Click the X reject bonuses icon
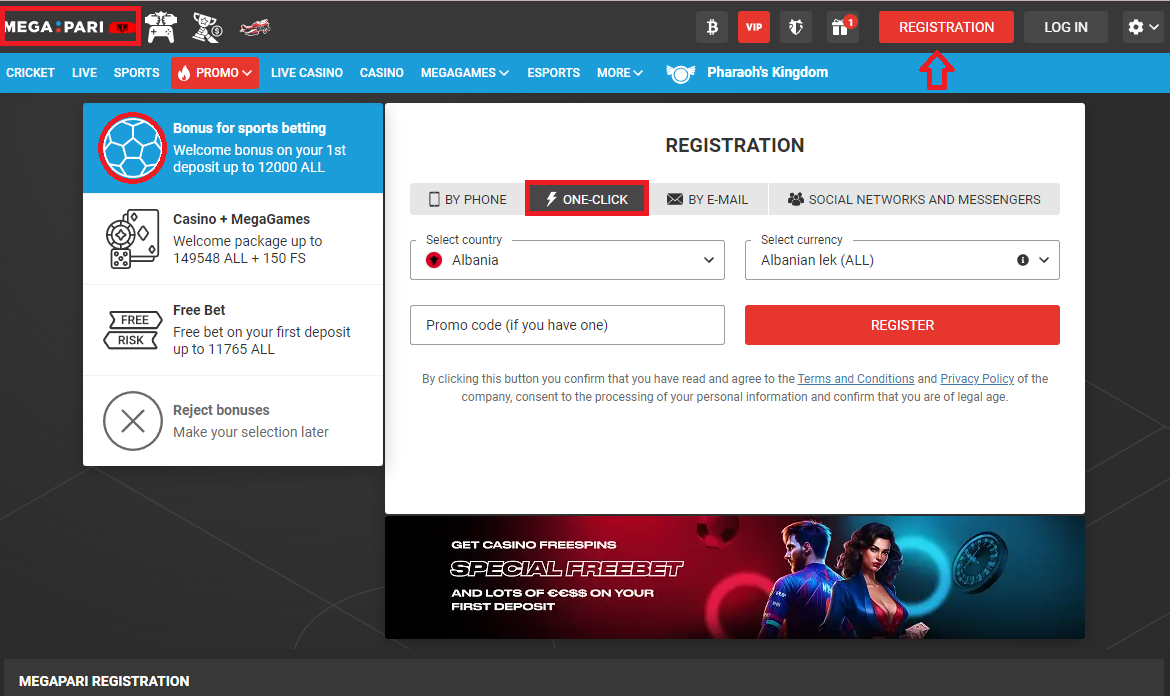The width and height of the screenshot is (1170, 696). pyautogui.click(x=133, y=421)
